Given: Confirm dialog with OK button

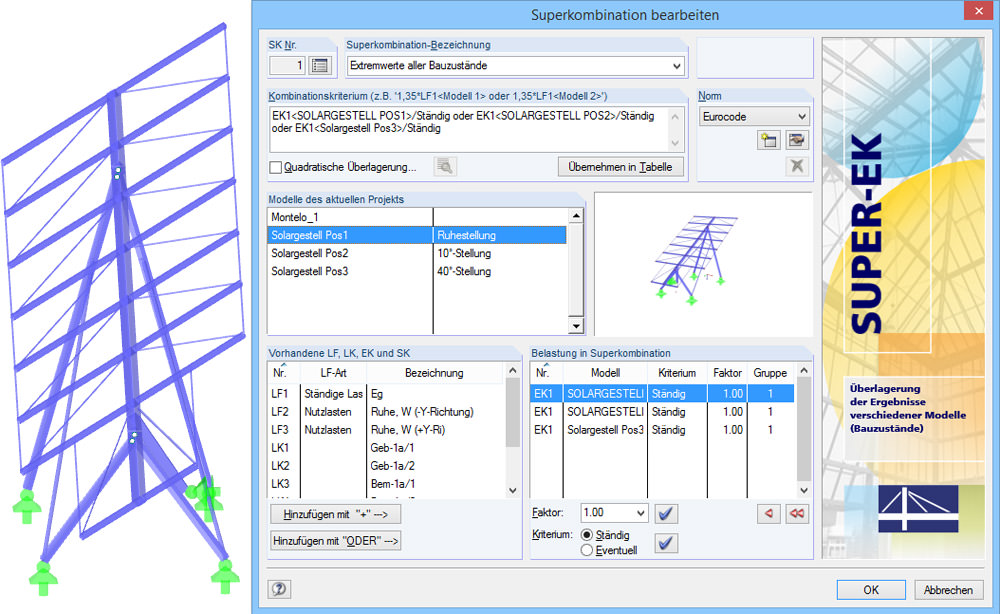Looking at the screenshot, I should 871,590.
